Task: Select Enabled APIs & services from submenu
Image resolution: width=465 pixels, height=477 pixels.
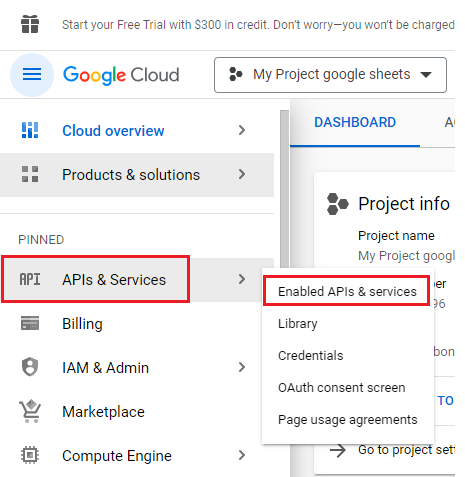Action: click(x=347, y=291)
